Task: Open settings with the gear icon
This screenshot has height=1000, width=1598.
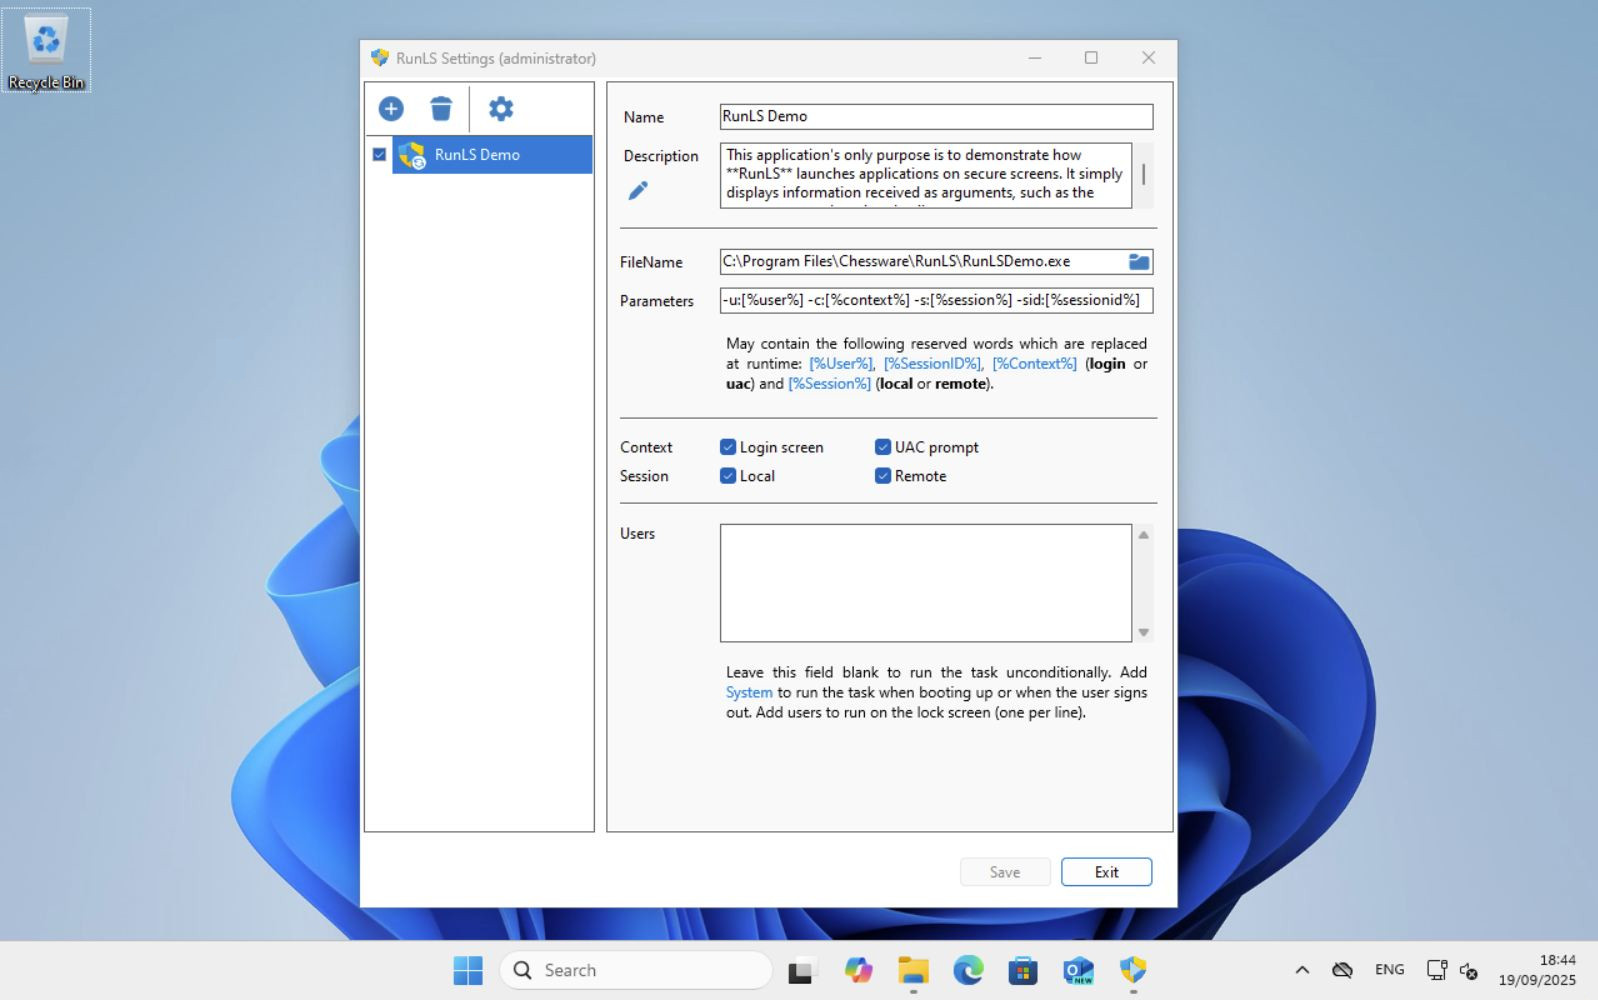Action: pyautogui.click(x=501, y=109)
